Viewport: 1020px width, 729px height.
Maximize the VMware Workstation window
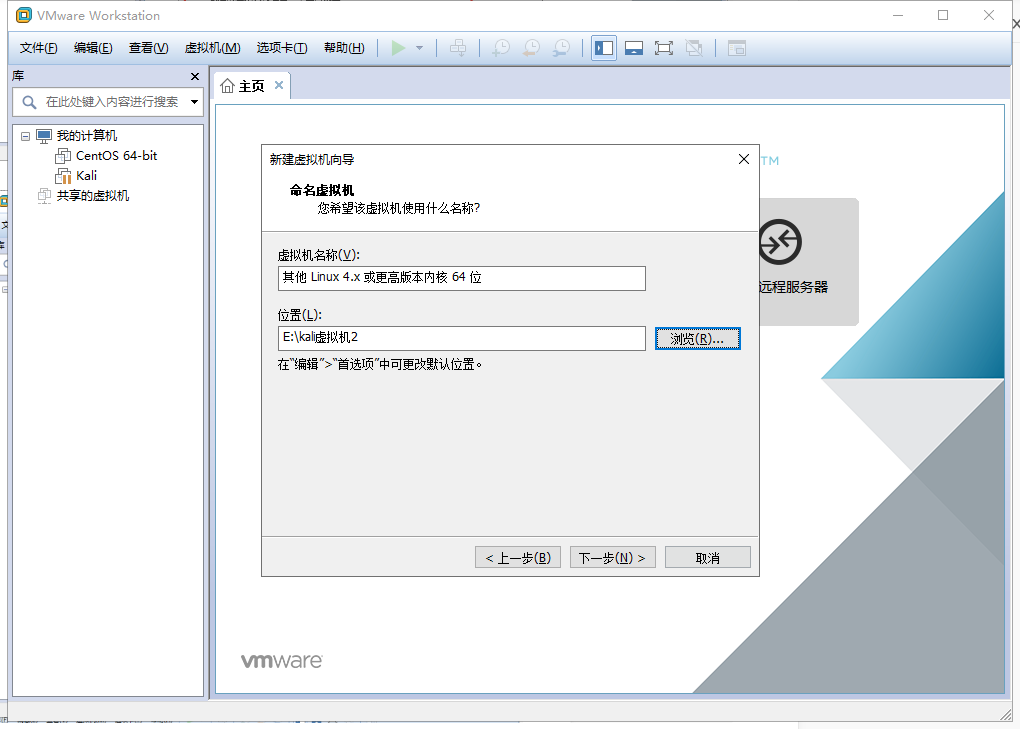[943, 15]
